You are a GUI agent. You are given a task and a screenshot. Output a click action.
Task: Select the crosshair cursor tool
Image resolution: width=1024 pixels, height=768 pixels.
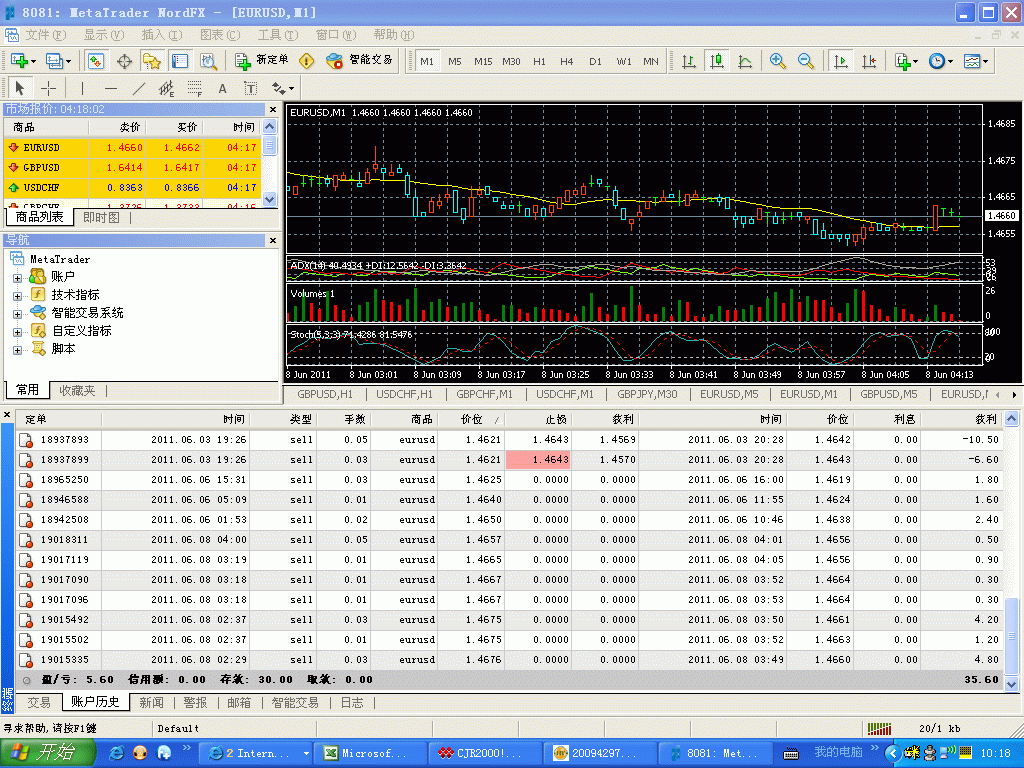click(48, 88)
